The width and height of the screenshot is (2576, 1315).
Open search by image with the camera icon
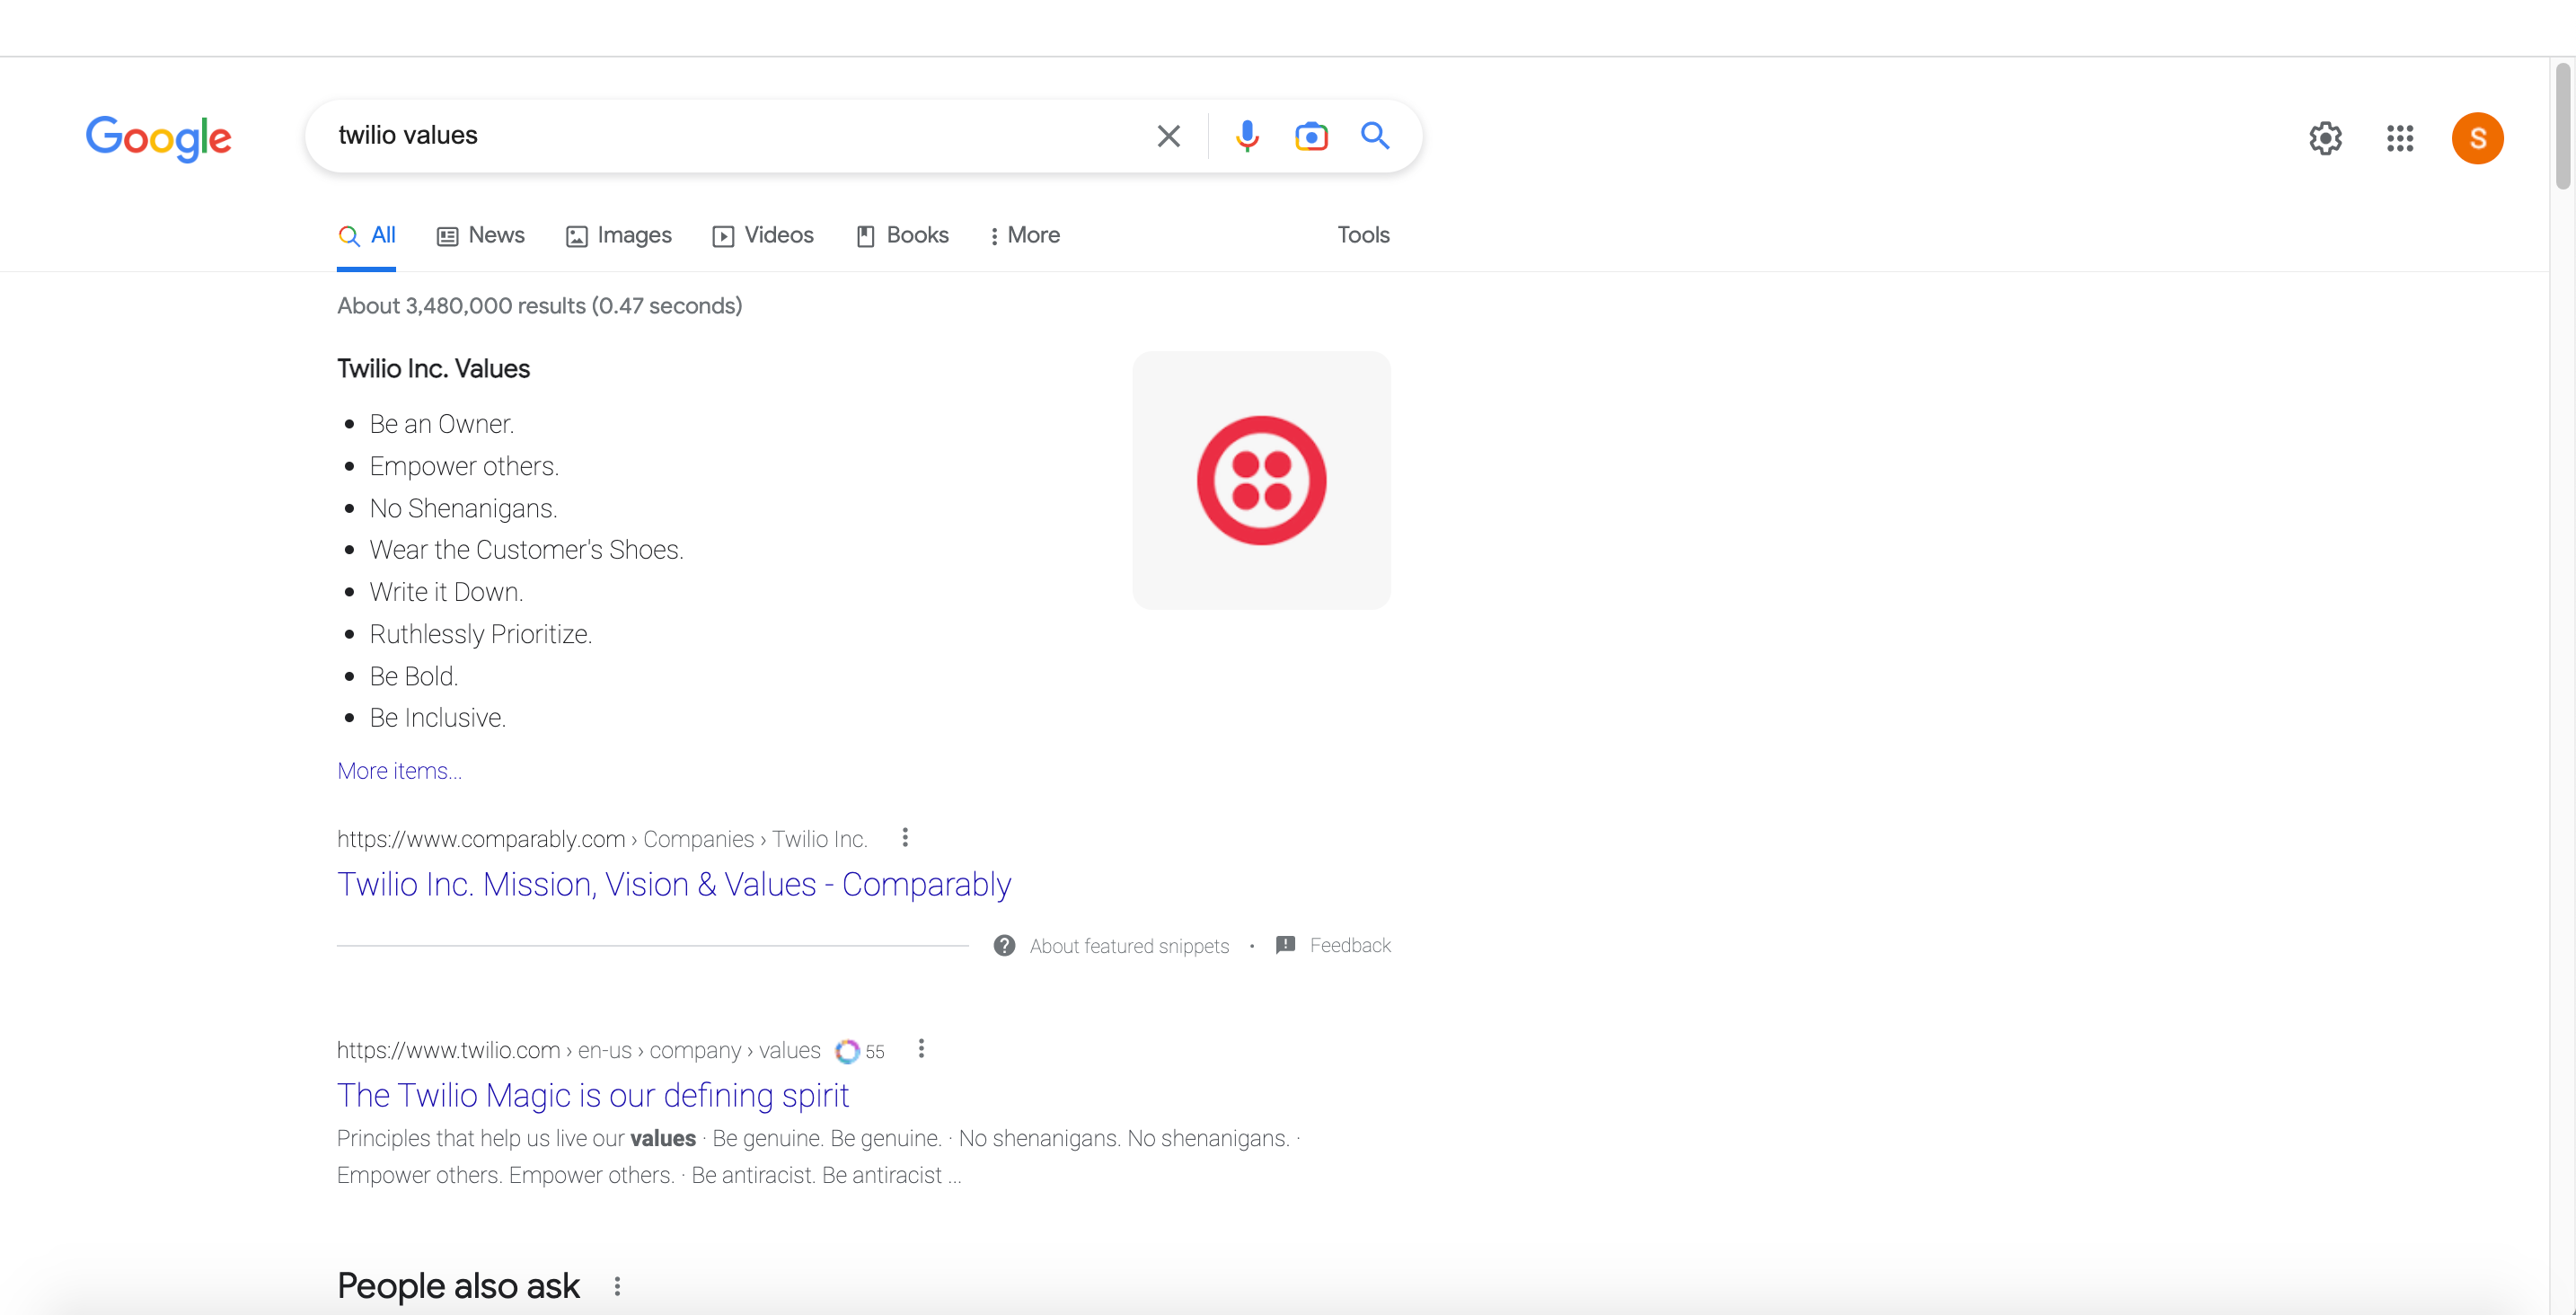point(1310,136)
